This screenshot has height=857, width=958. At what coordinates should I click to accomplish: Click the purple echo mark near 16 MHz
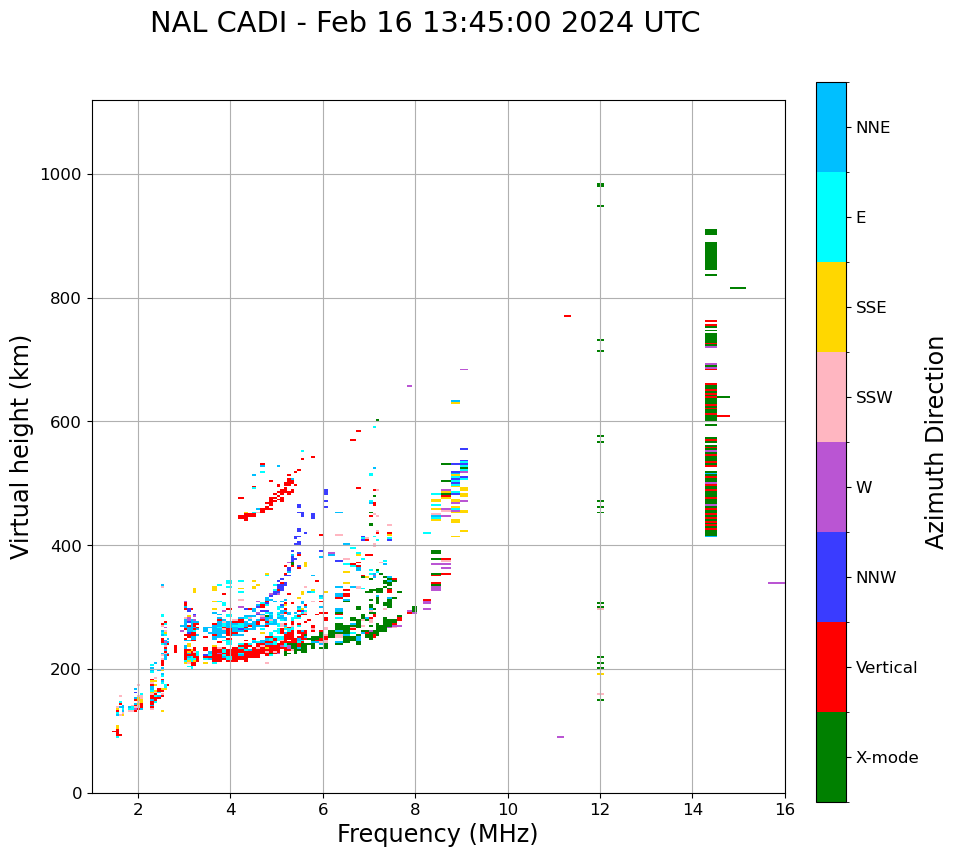point(776,583)
